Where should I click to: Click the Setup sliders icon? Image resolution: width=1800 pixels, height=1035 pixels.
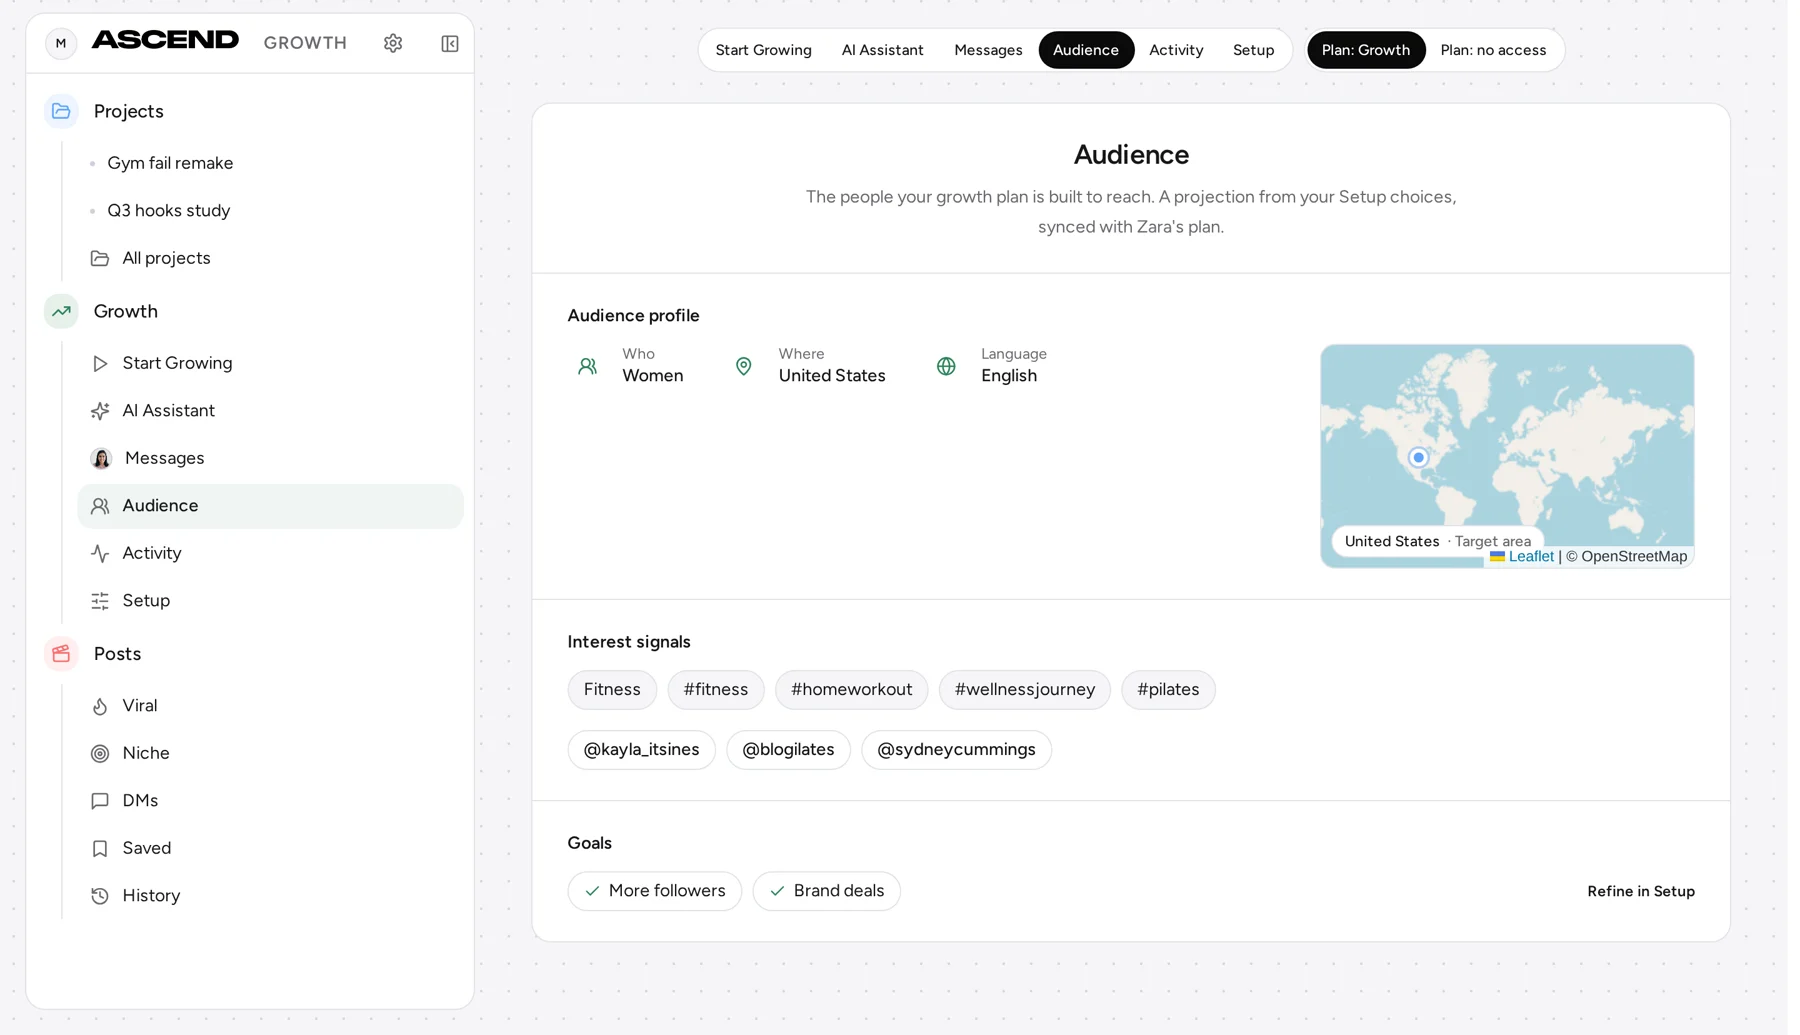tap(100, 601)
